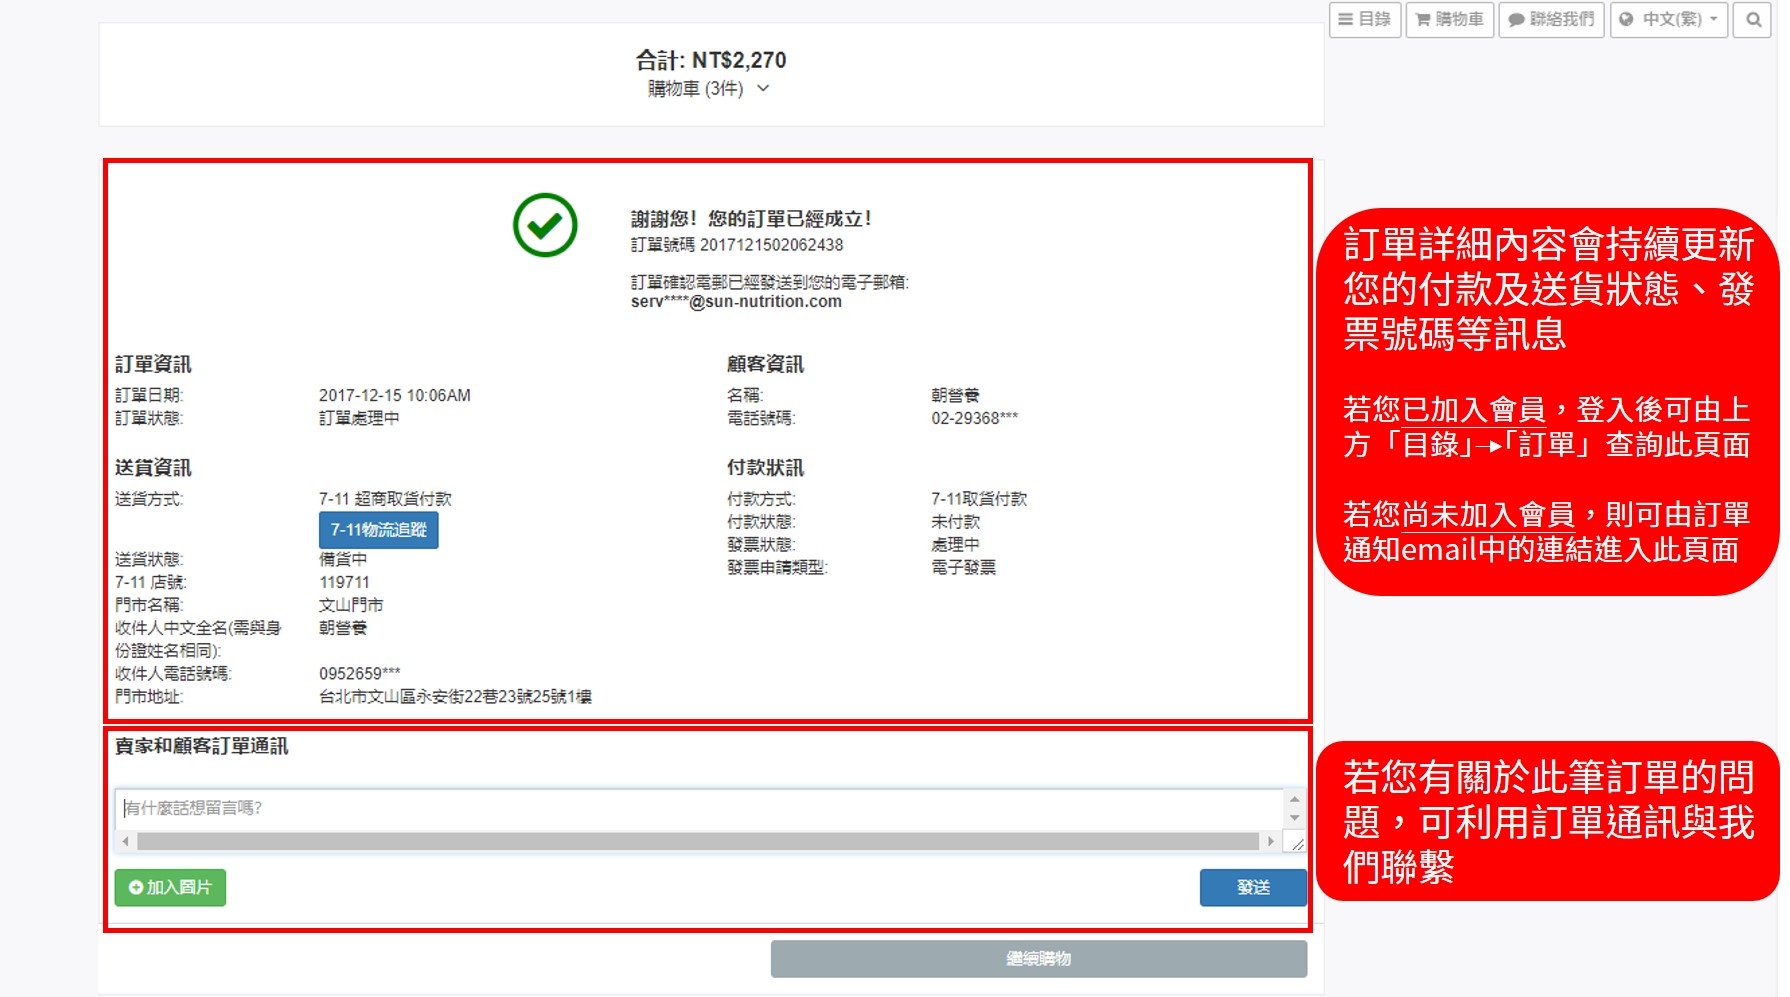The height and width of the screenshot is (997, 1790).
Task: Click the 加入圖片 add image button
Action: 170,888
